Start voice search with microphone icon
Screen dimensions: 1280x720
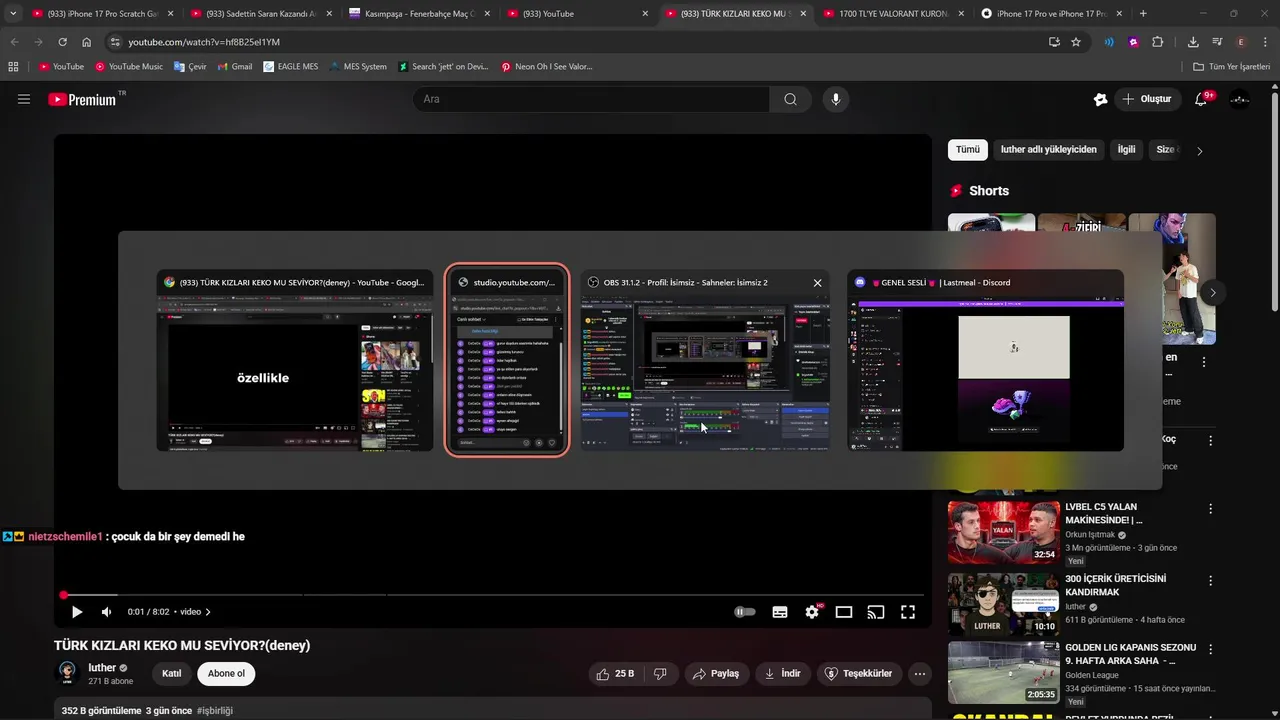tap(836, 99)
